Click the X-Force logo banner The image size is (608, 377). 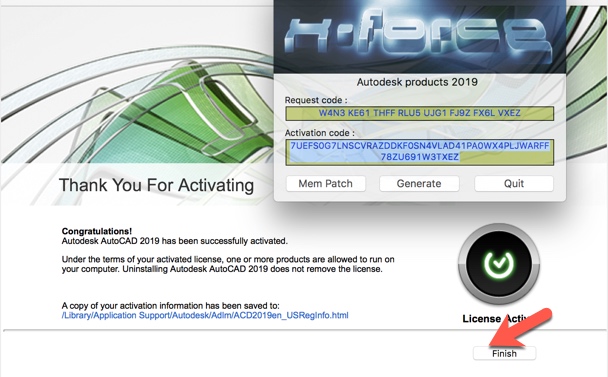pos(420,36)
